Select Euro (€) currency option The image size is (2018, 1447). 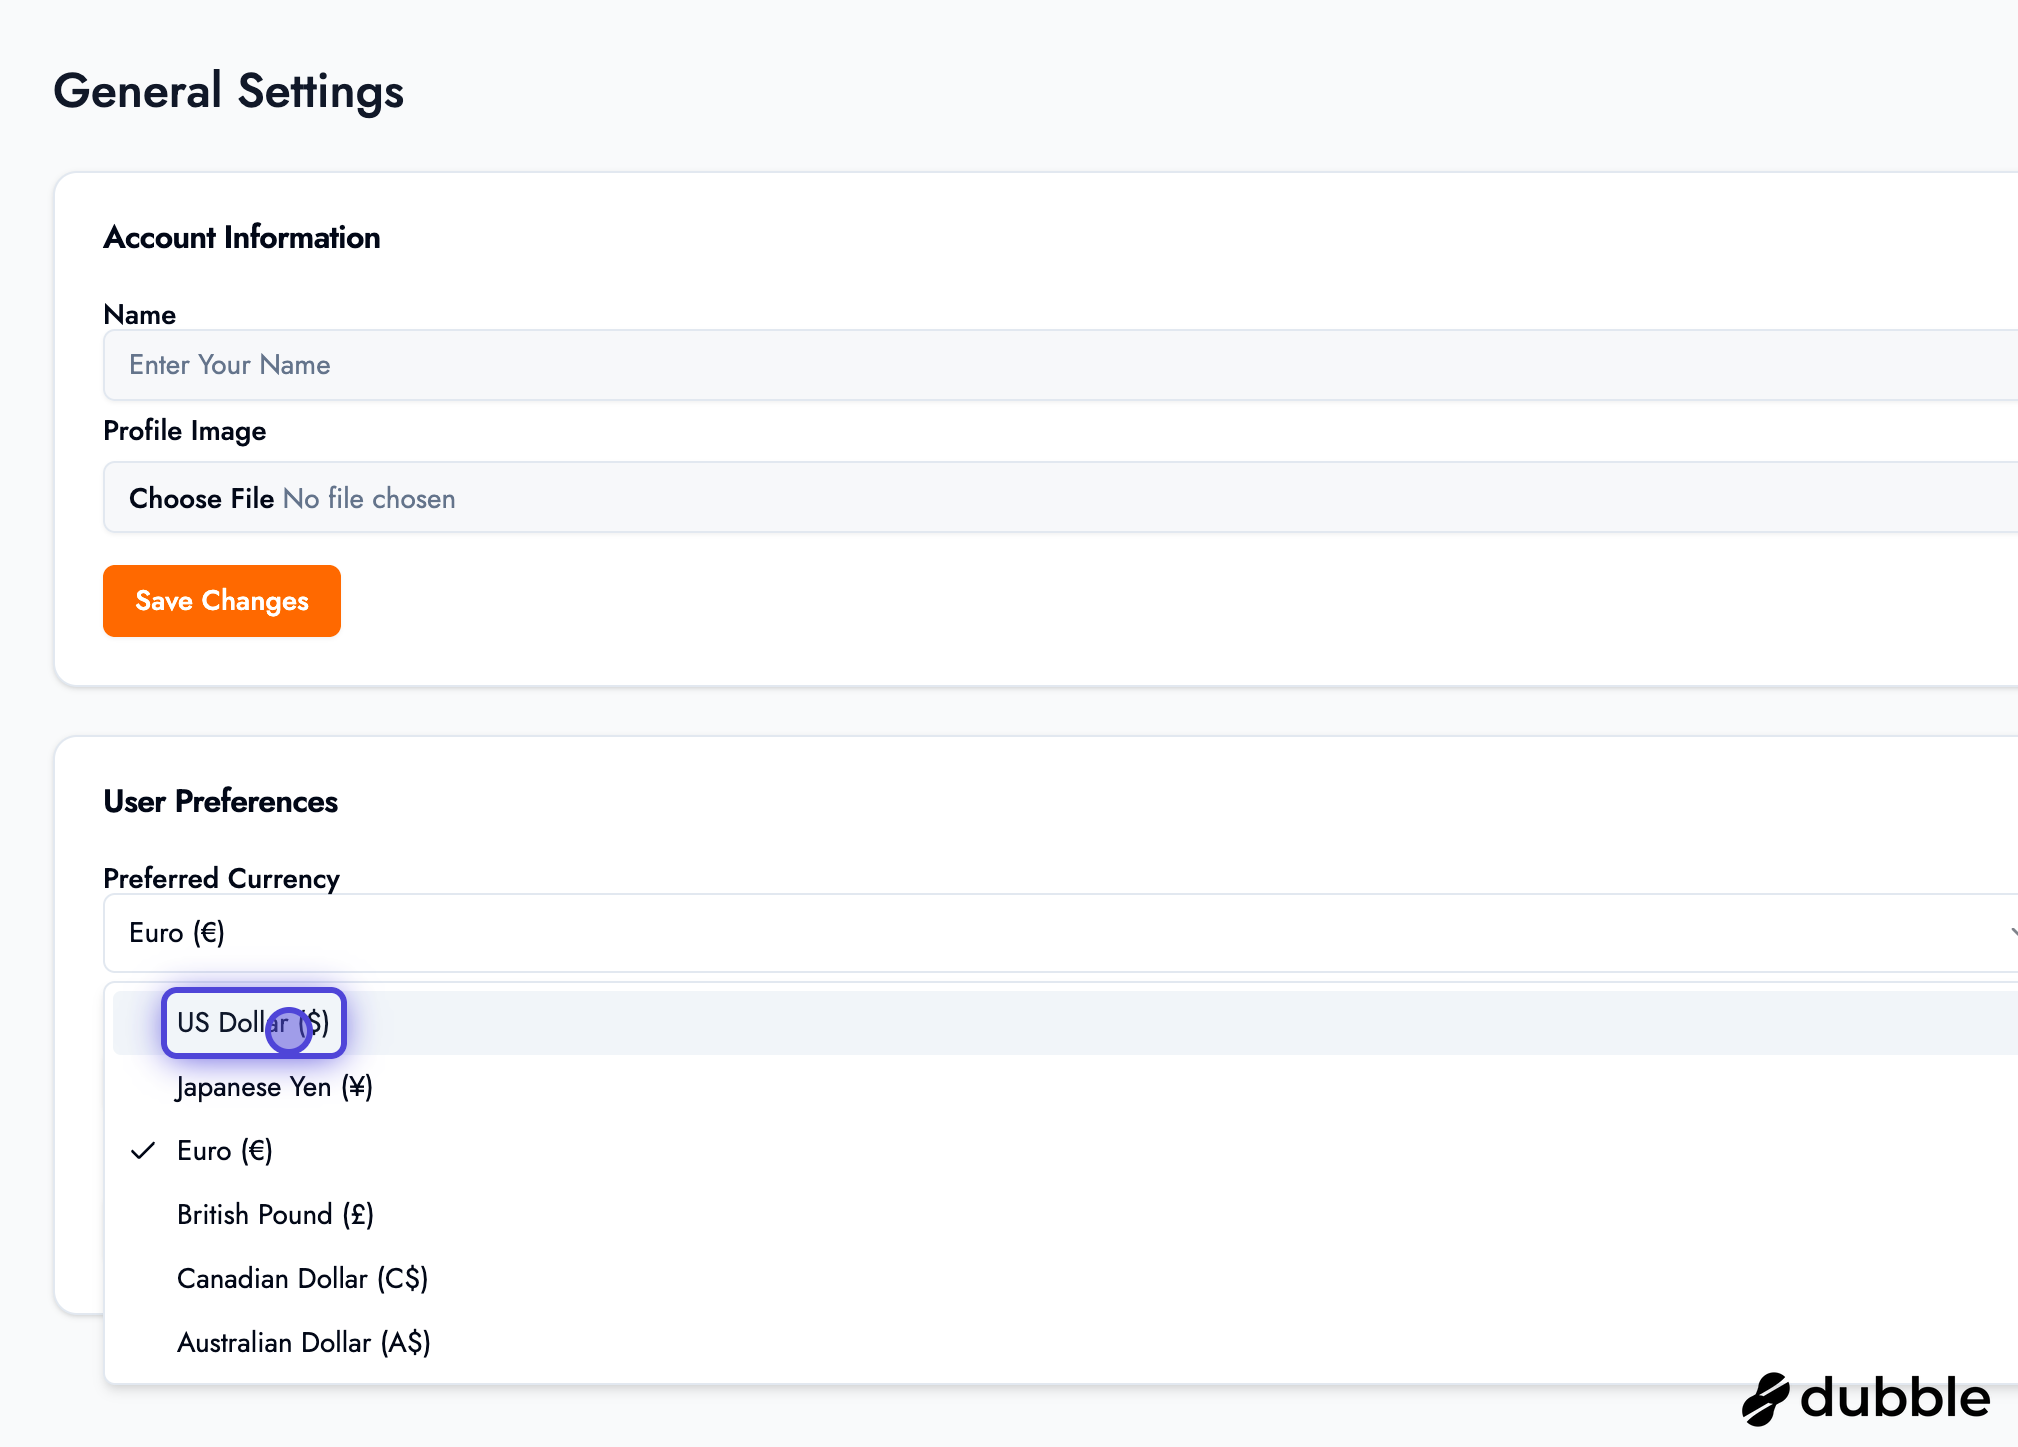click(225, 1150)
